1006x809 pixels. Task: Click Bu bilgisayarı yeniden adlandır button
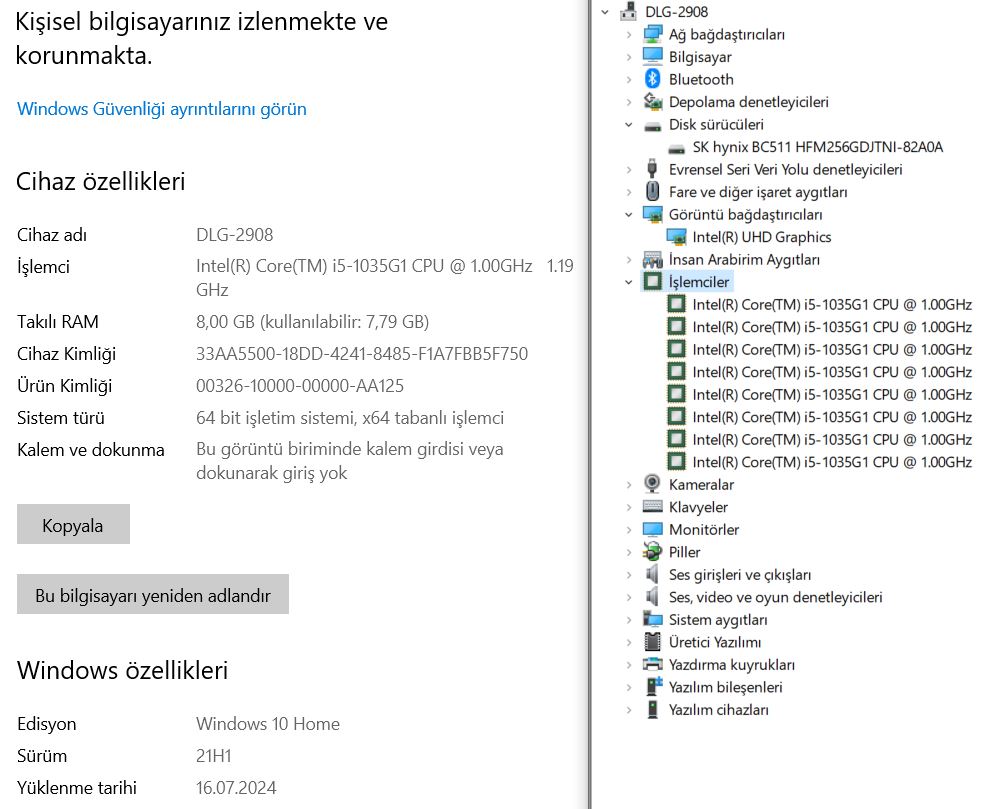(x=153, y=594)
